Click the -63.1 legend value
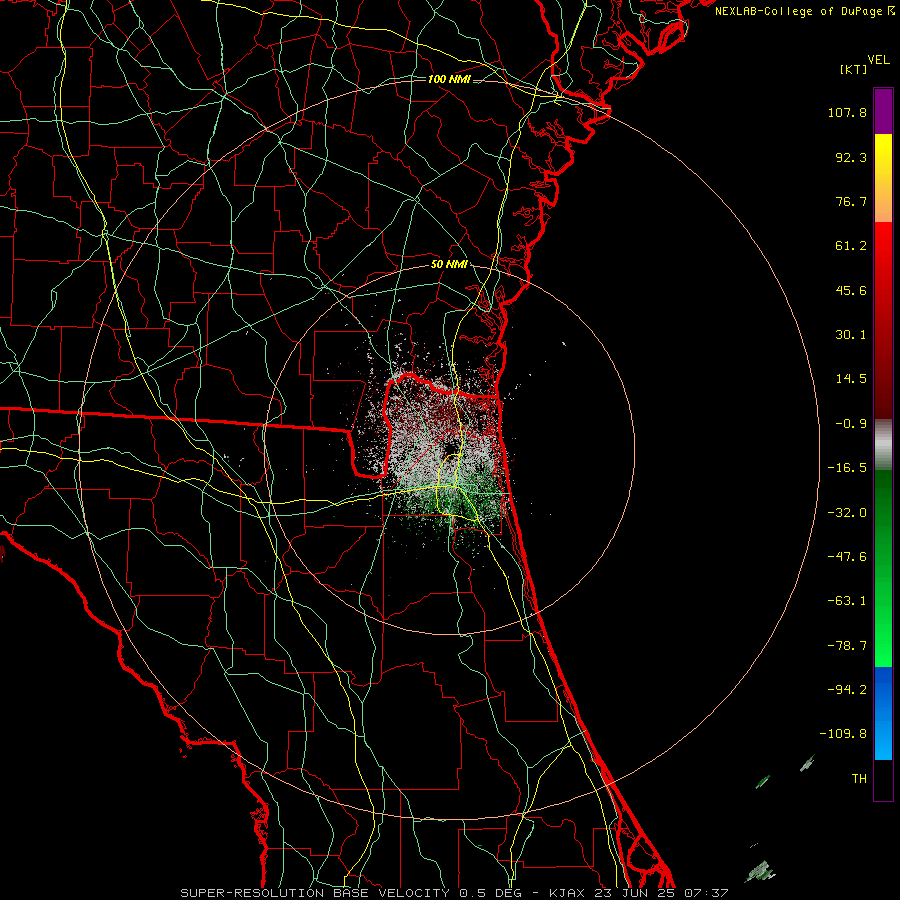900x900 pixels. click(x=847, y=601)
